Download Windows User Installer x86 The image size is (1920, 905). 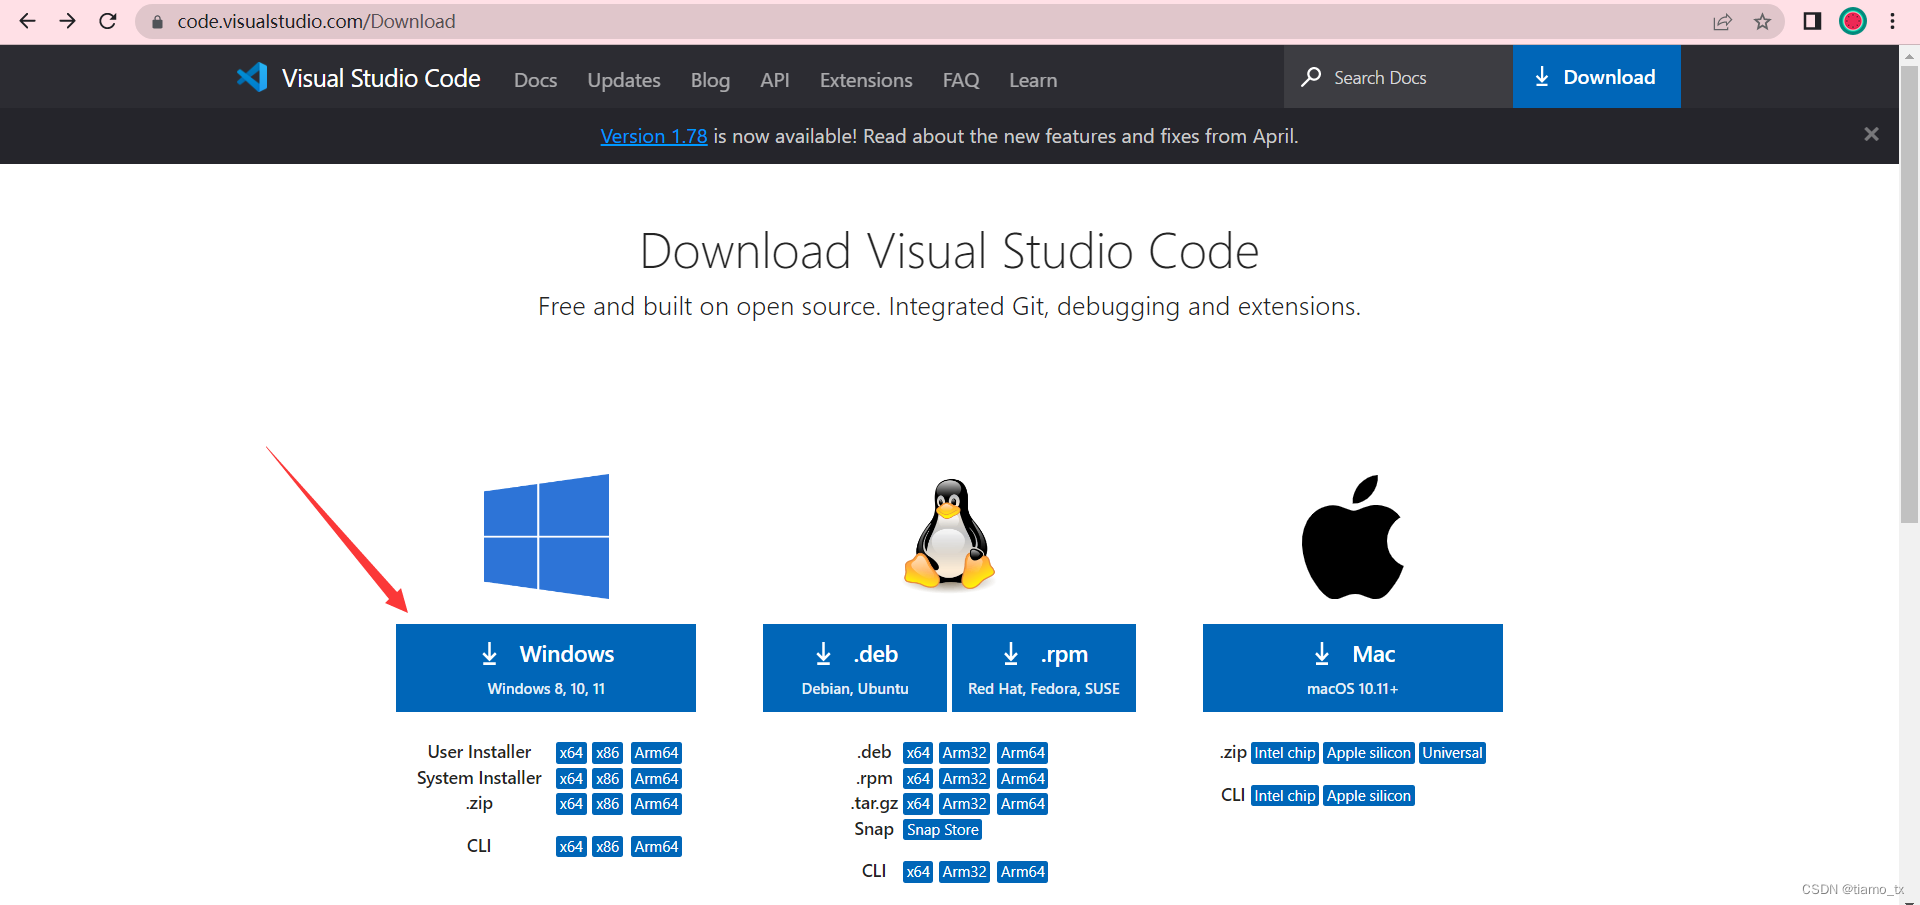607,753
